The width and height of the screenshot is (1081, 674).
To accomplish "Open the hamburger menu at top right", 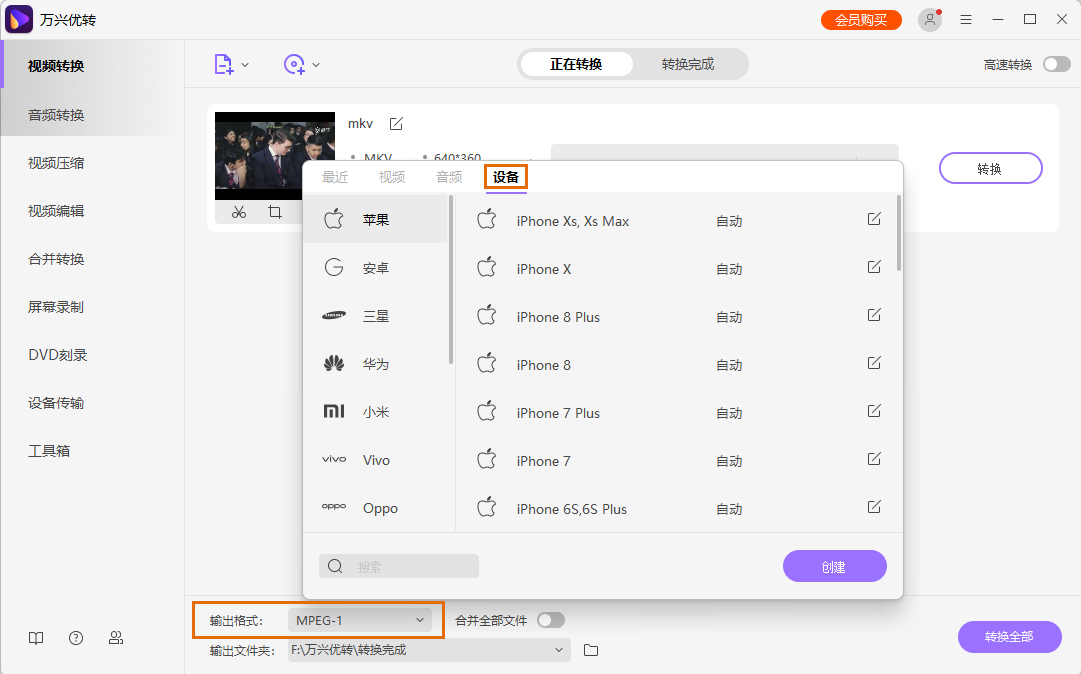I will [x=965, y=19].
